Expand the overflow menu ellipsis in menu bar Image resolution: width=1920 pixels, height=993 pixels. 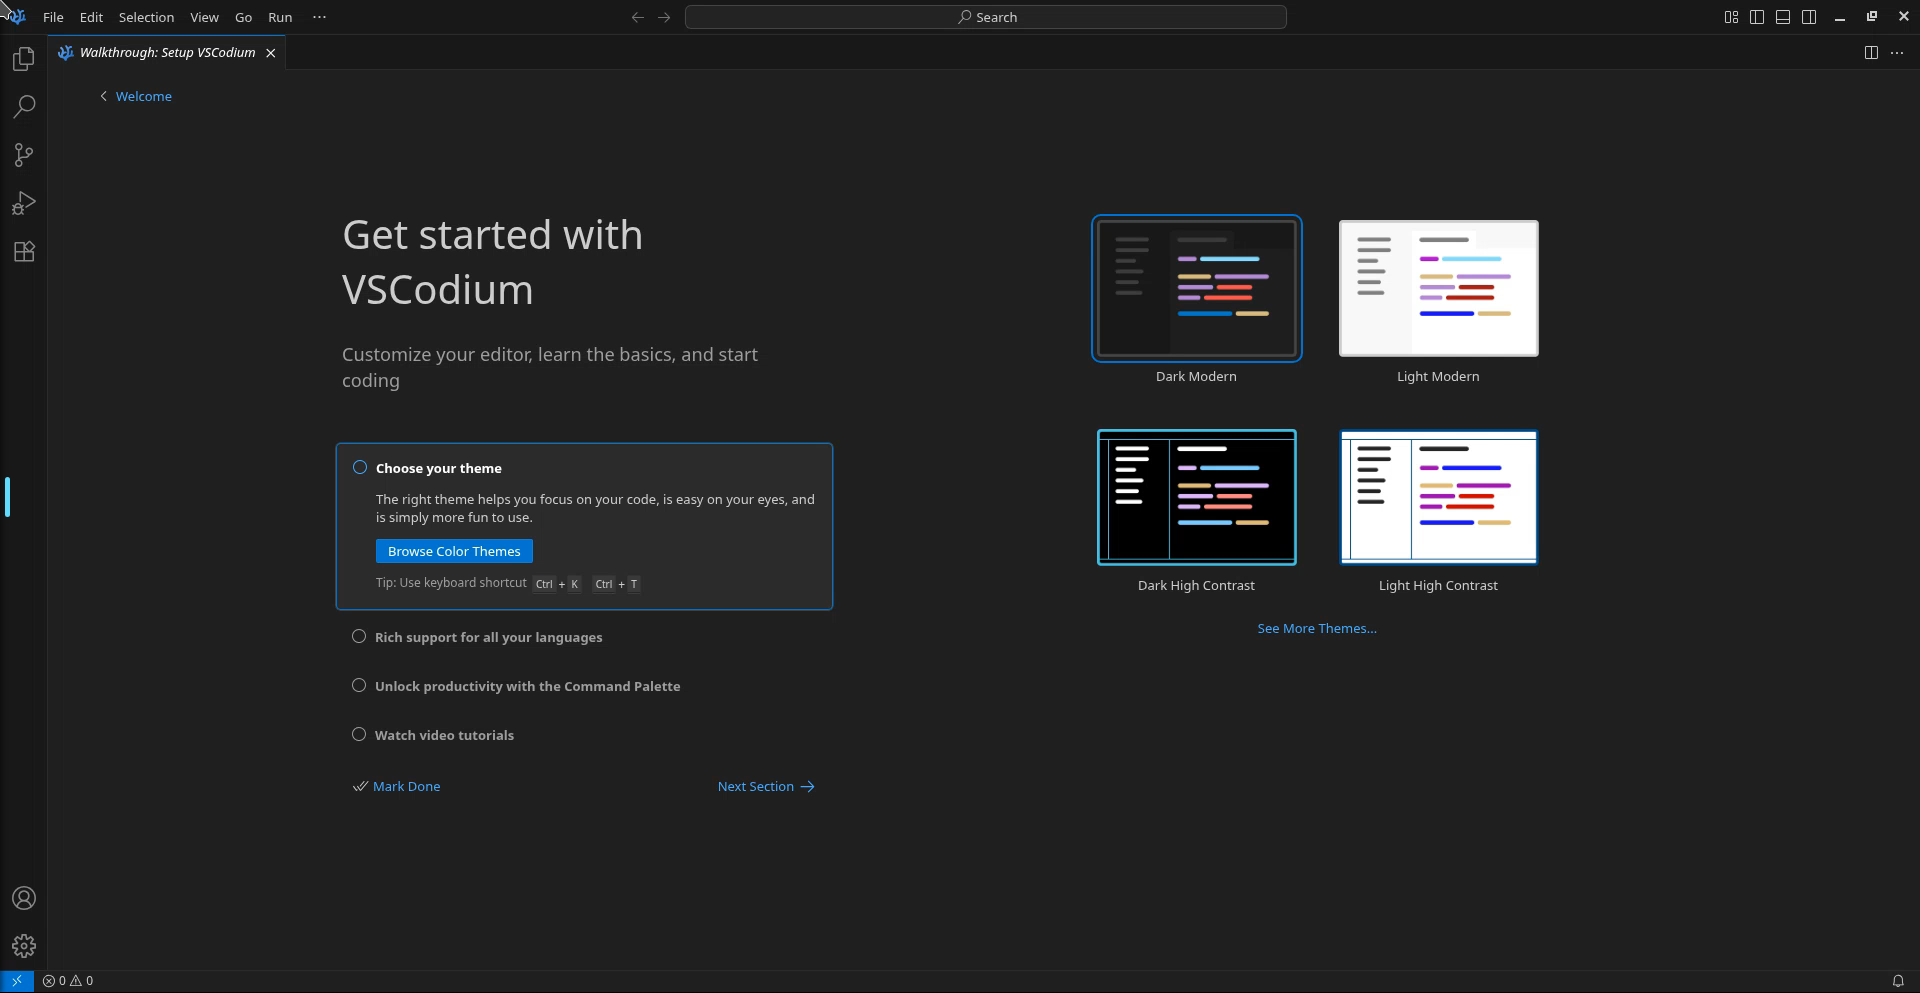[x=319, y=17]
